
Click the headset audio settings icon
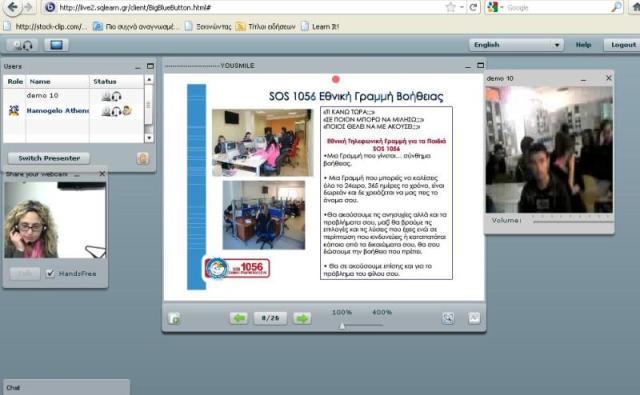[x=22, y=45]
